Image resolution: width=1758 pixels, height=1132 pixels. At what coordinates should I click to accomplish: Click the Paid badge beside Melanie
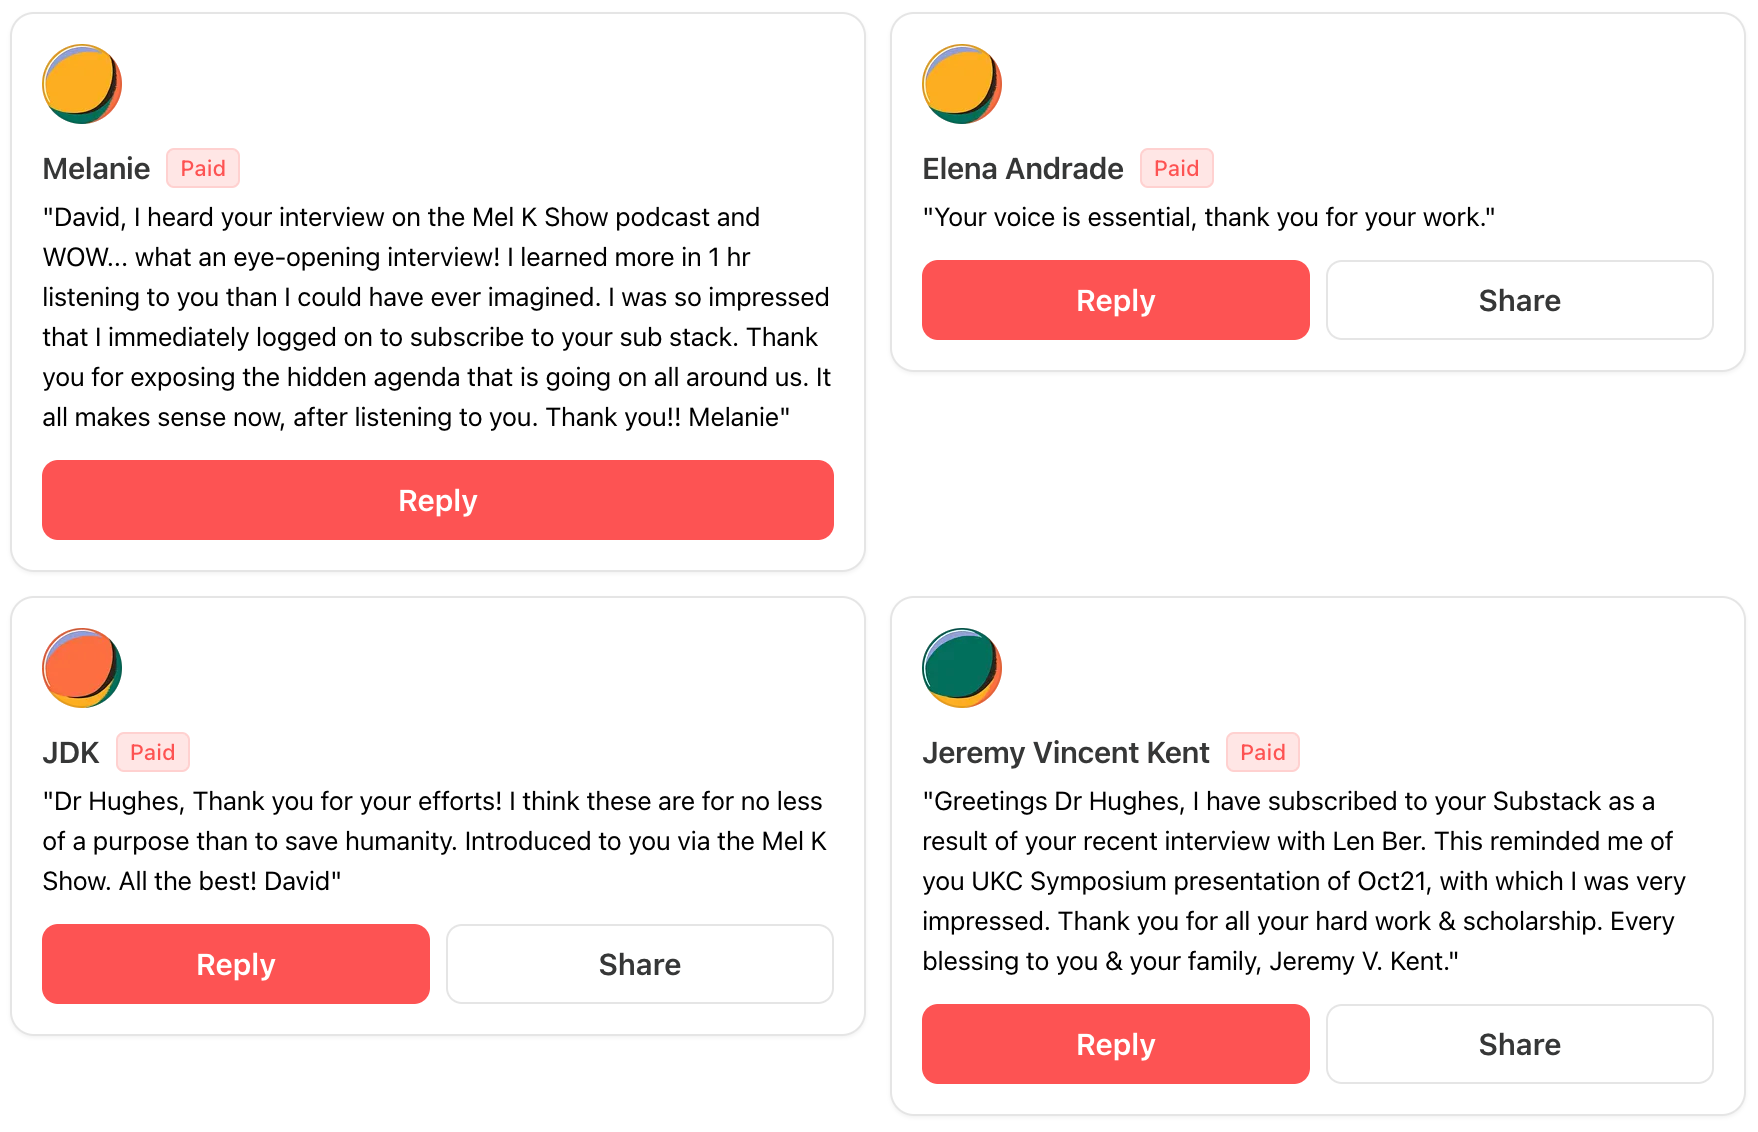[203, 168]
